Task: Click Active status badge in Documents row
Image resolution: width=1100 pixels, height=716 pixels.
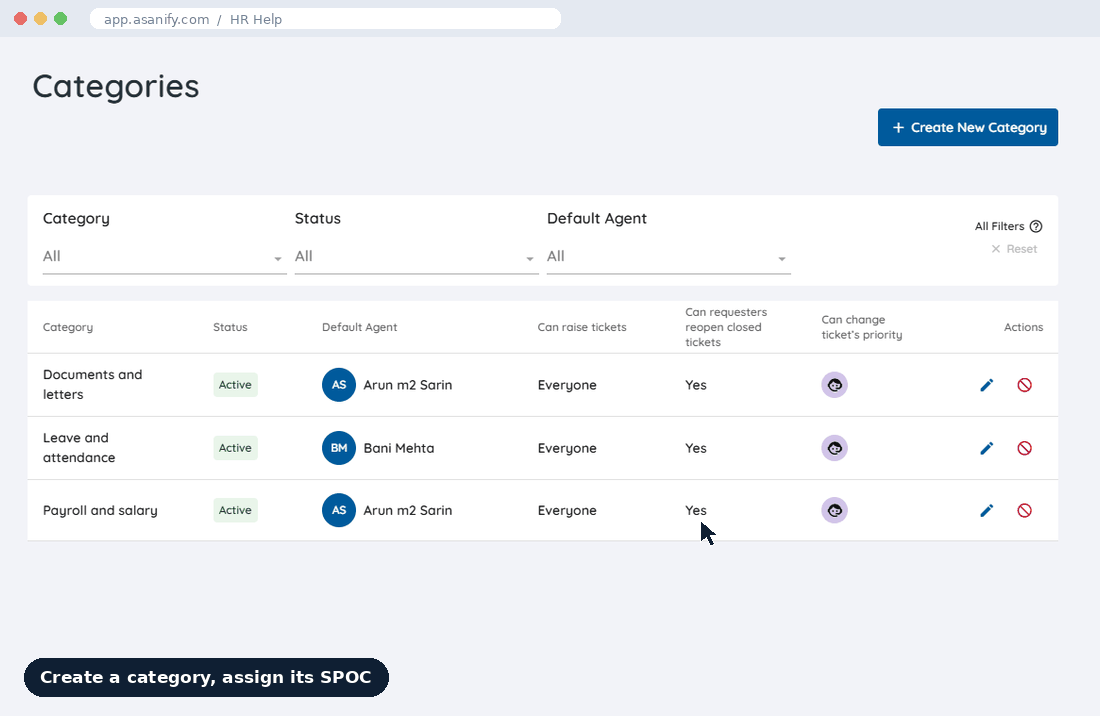Action: pos(236,385)
